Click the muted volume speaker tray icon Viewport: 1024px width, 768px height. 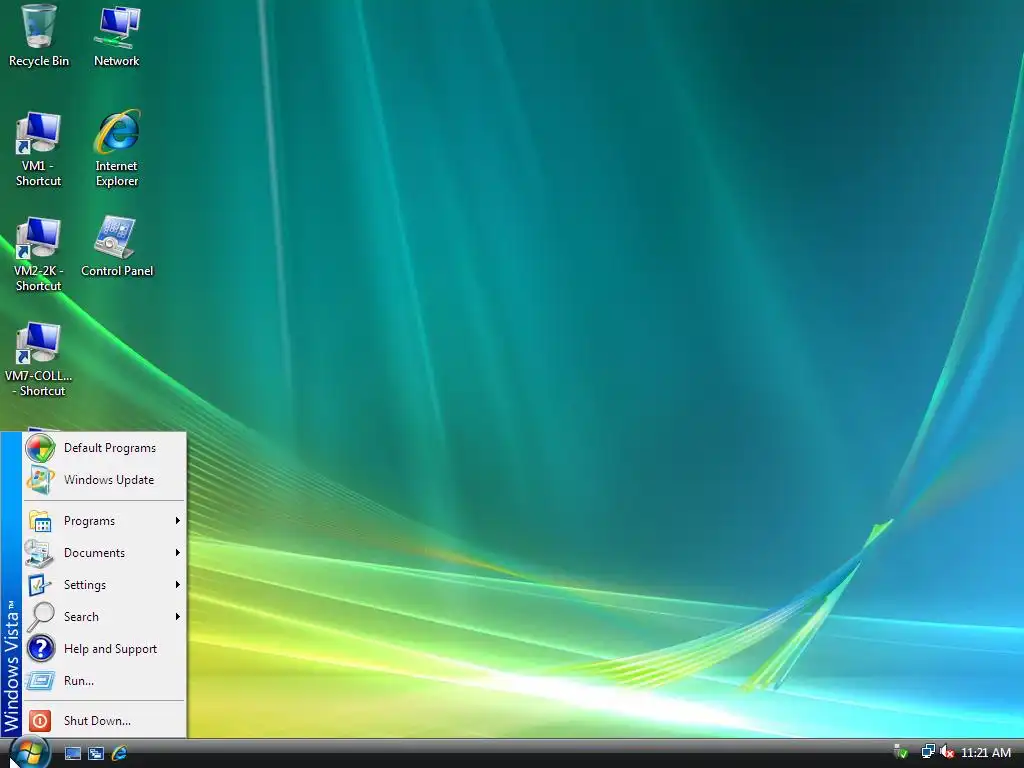click(947, 752)
